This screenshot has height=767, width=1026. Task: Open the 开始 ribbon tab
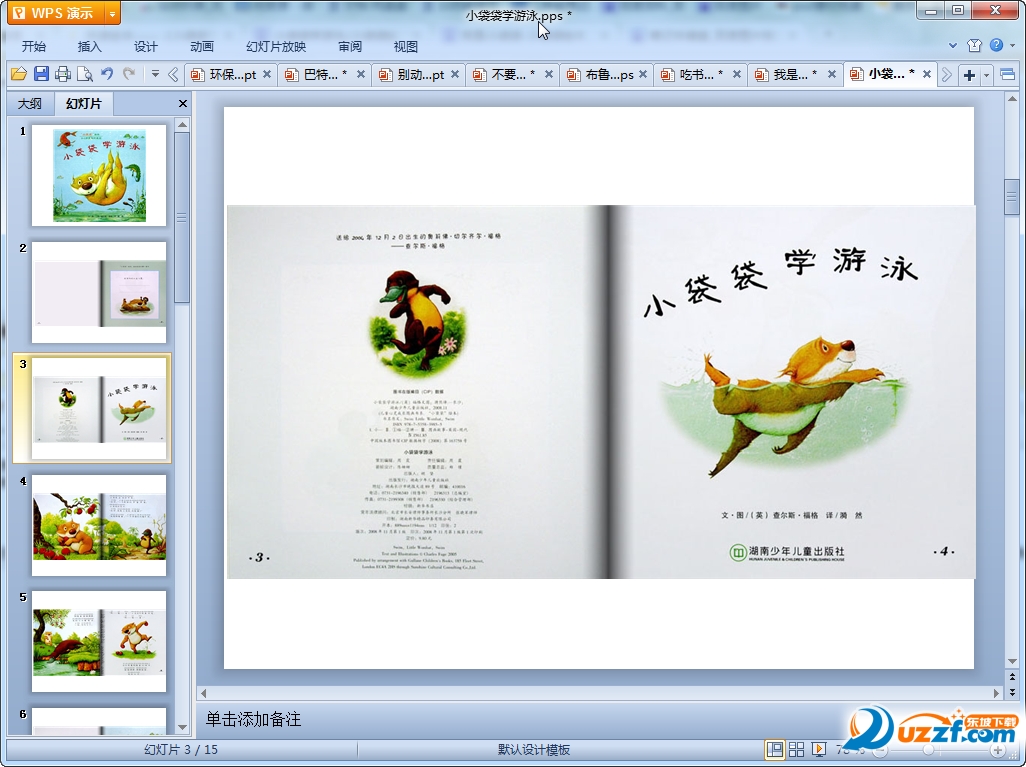pos(34,46)
